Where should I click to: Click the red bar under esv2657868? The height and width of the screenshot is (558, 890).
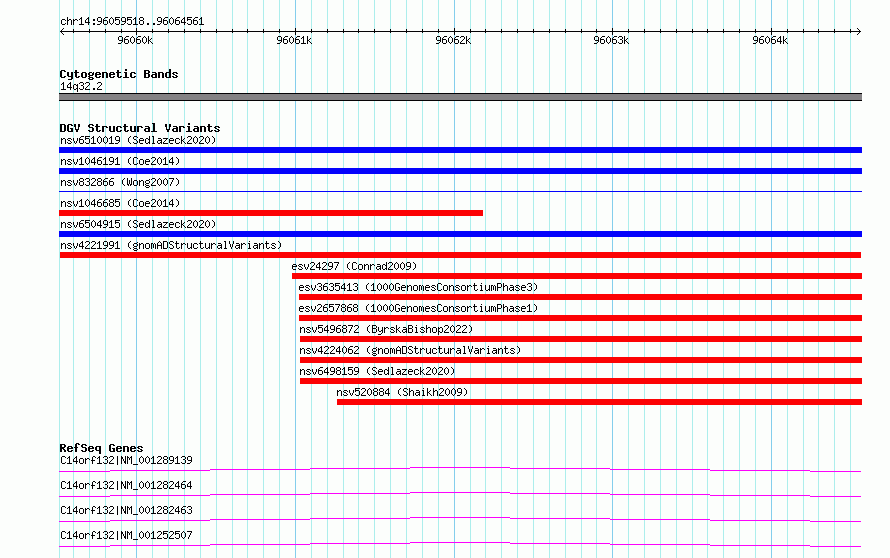(581, 318)
